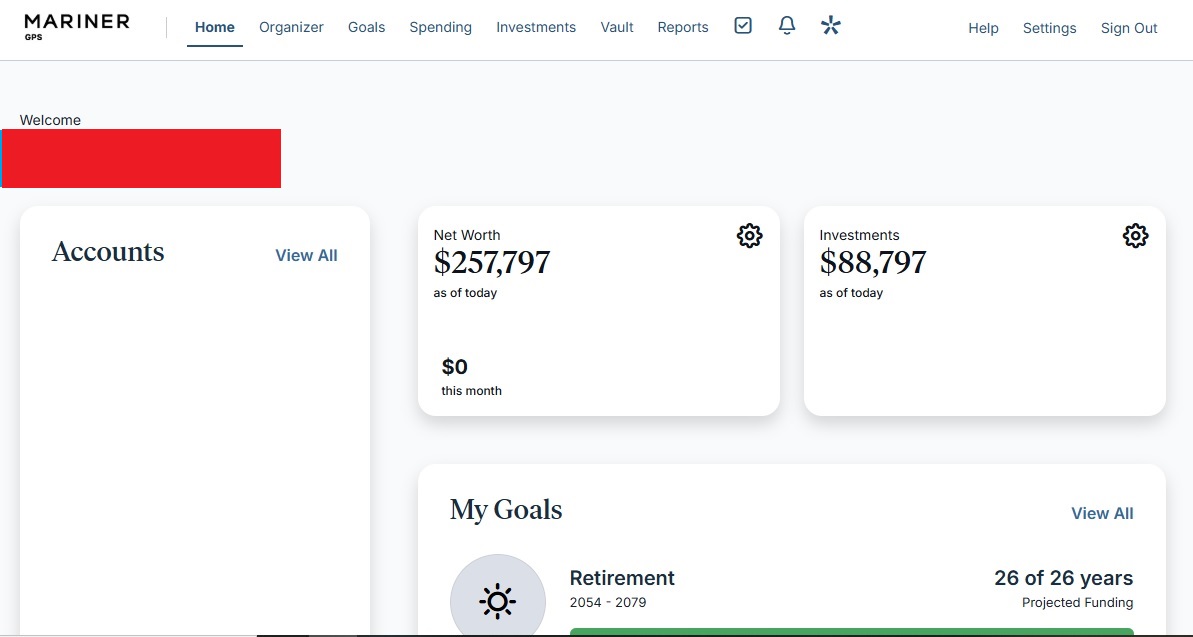Viewport: 1193px width, 637px height.
Task: Click the $0 this month amount
Action: coord(455,368)
